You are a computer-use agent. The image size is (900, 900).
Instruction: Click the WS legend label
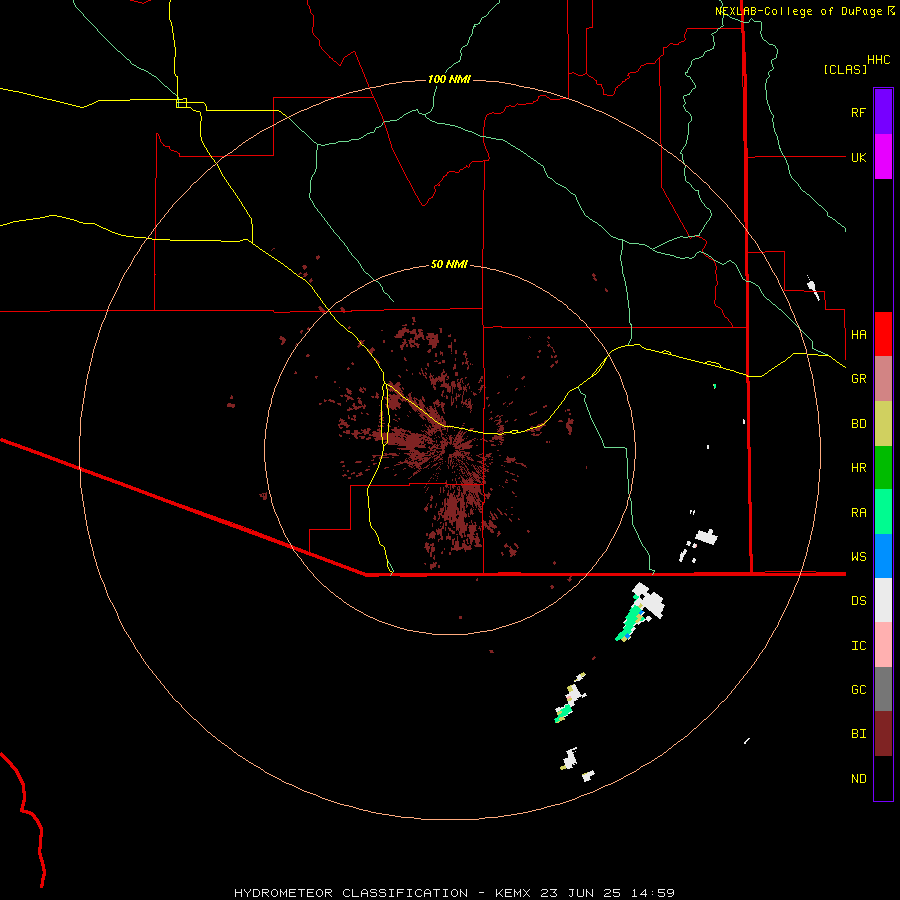click(x=858, y=557)
